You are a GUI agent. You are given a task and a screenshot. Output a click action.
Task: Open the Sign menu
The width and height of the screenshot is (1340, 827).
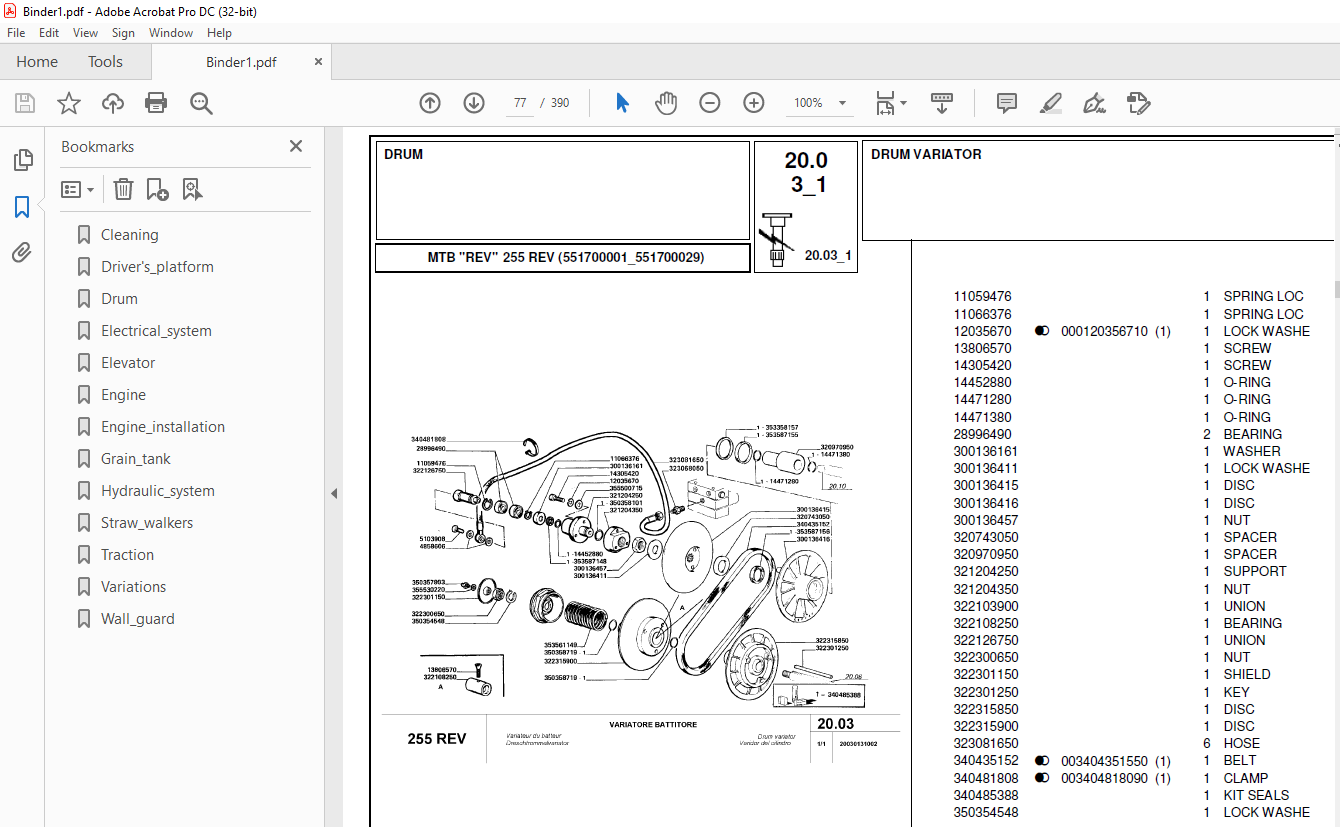[123, 33]
